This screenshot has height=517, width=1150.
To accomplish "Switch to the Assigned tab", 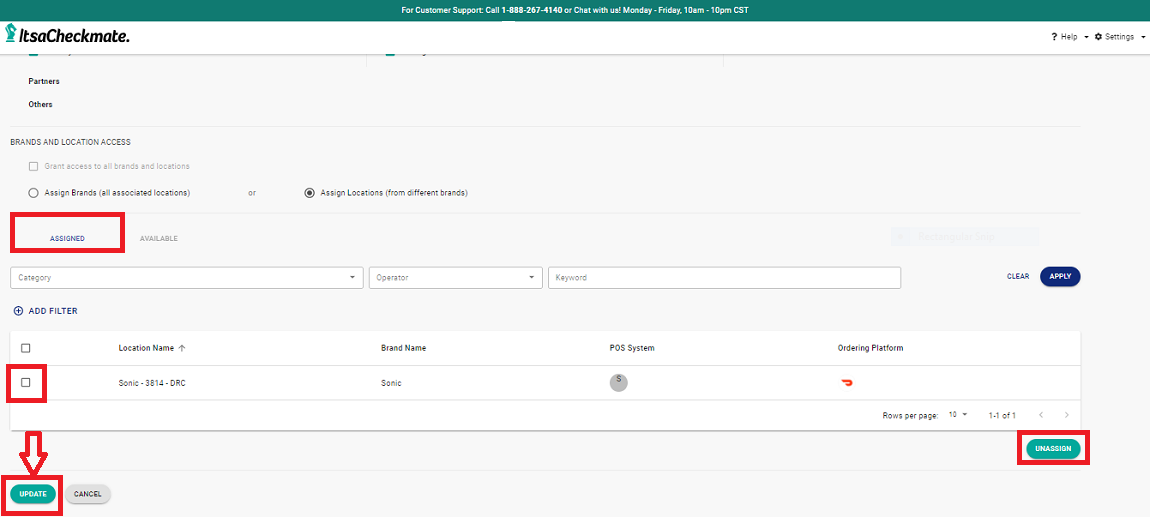I will click(67, 239).
